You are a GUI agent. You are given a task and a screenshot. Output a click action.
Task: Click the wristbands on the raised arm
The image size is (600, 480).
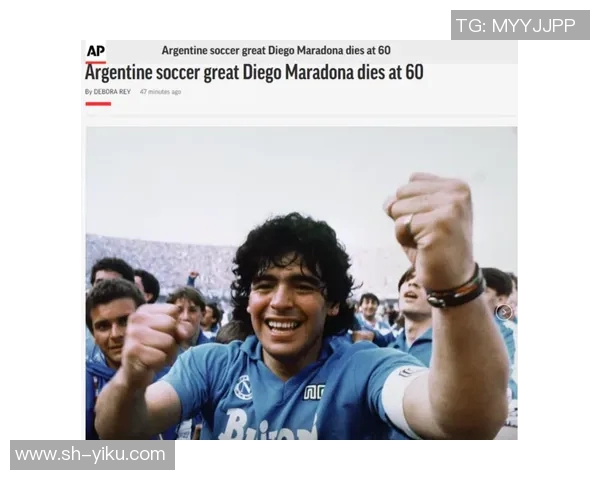point(457,291)
